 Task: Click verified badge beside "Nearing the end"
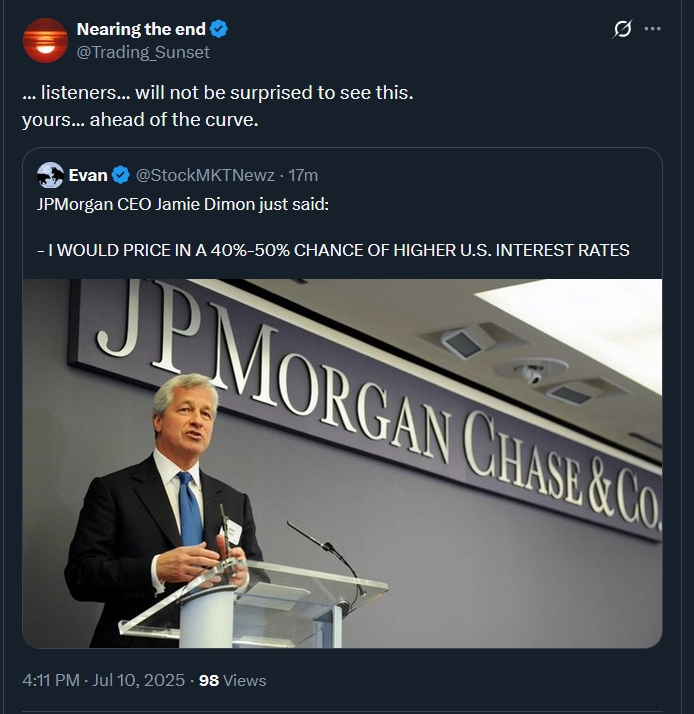(220, 29)
